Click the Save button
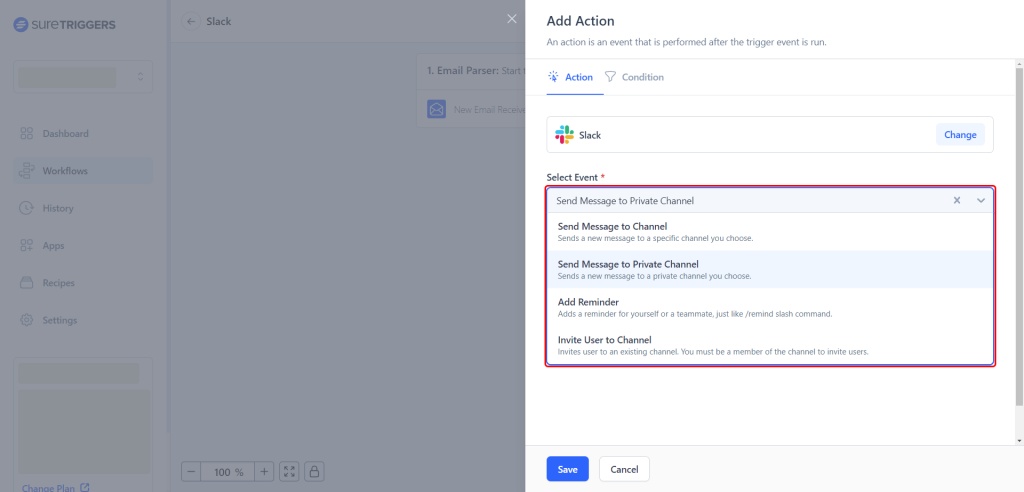 click(x=568, y=469)
